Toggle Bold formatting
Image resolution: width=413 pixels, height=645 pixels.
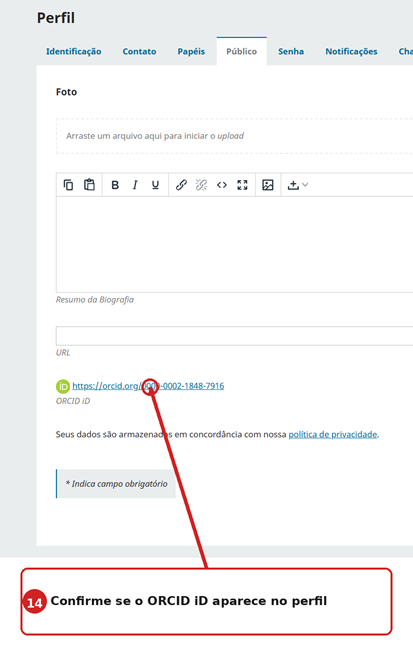click(115, 185)
